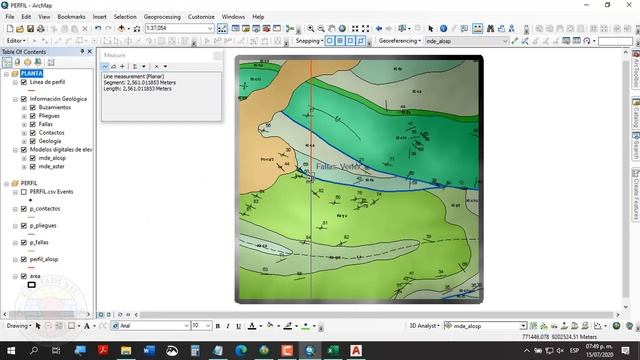Print the map
640x360 pixels.
[41, 29]
